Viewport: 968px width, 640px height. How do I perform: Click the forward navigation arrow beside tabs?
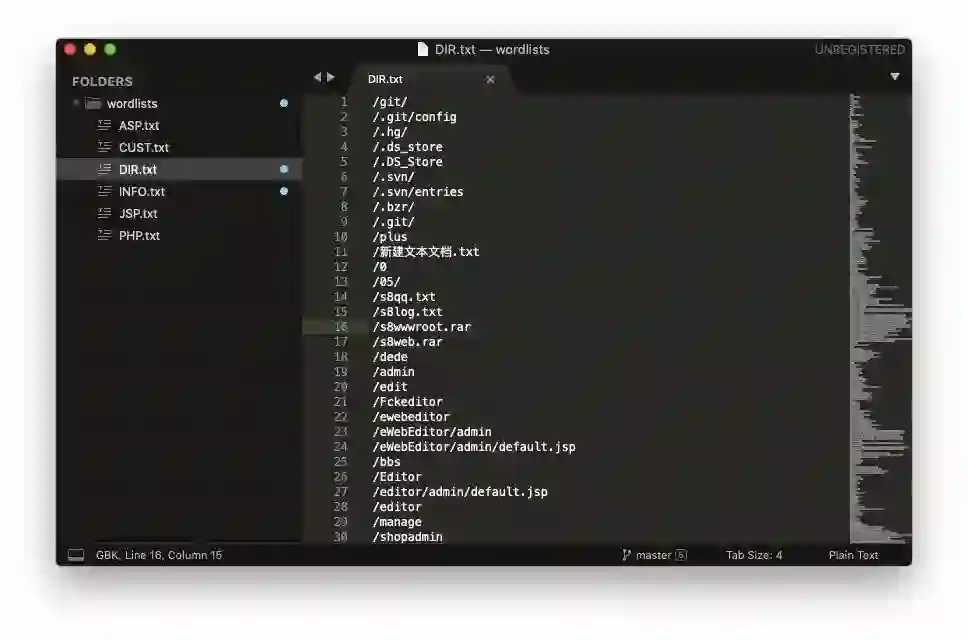[331, 77]
